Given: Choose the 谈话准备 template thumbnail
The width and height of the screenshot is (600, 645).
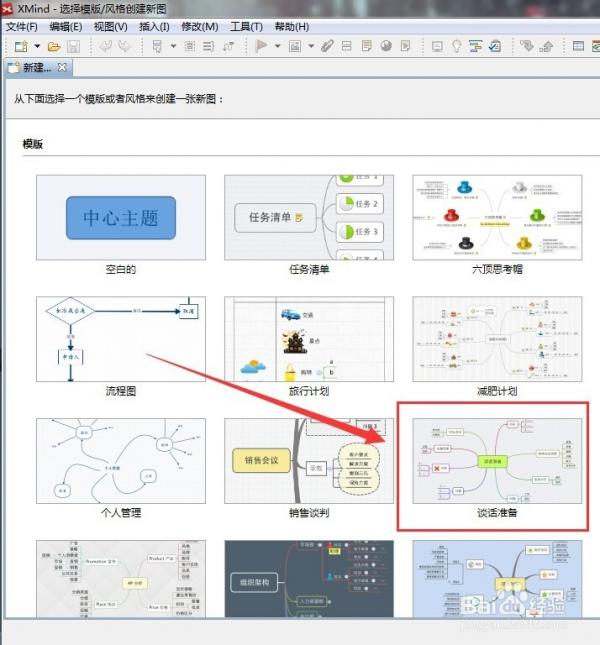Looking at the screenshot, I should coord(497,461).
